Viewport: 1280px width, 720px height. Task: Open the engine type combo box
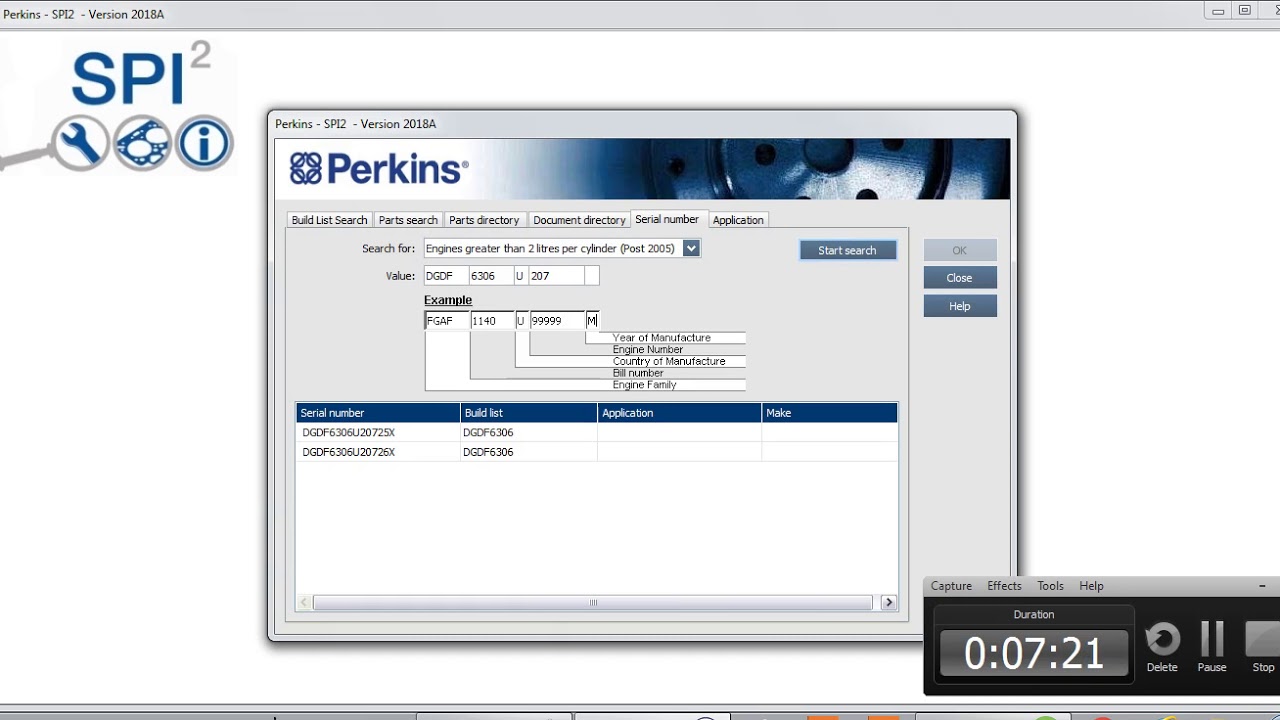562,248
